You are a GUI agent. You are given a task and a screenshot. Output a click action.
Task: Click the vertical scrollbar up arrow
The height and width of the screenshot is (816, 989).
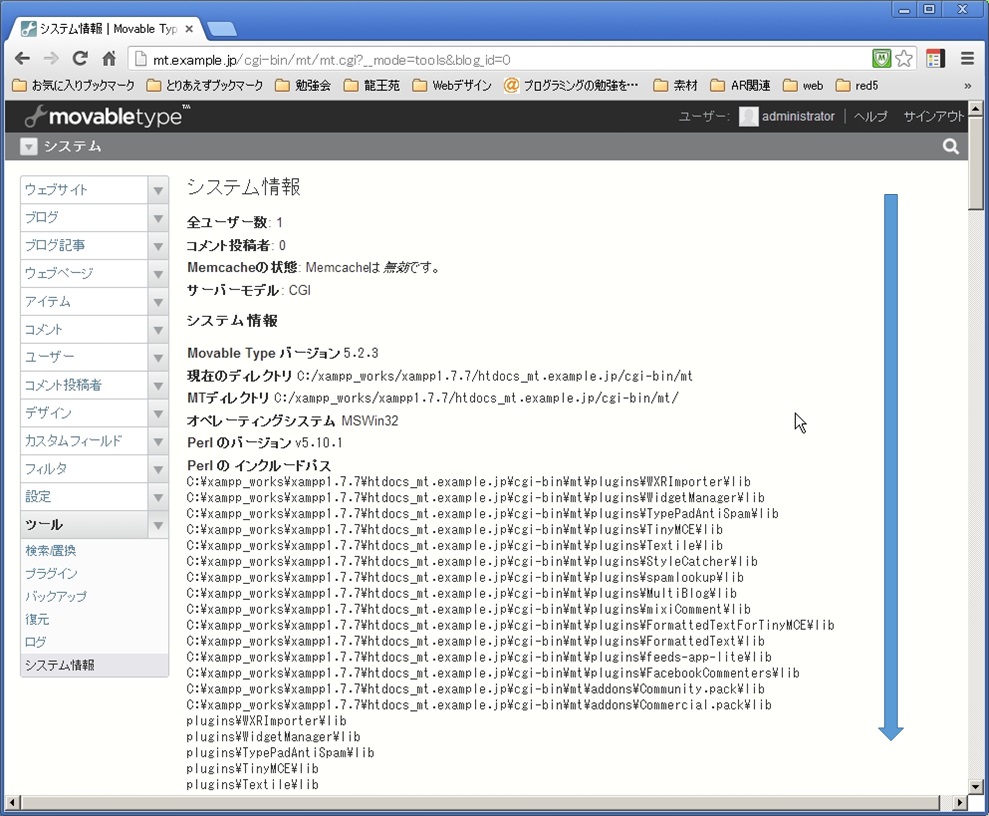(x=976, y=108)
